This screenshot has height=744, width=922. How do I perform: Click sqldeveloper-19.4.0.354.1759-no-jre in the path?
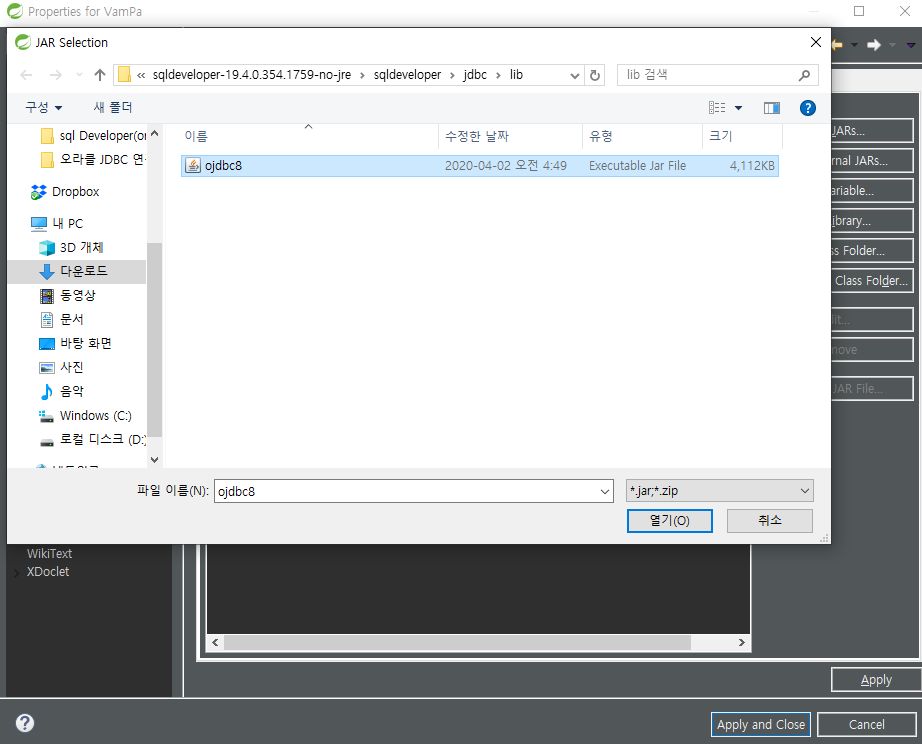pos(252,75)
